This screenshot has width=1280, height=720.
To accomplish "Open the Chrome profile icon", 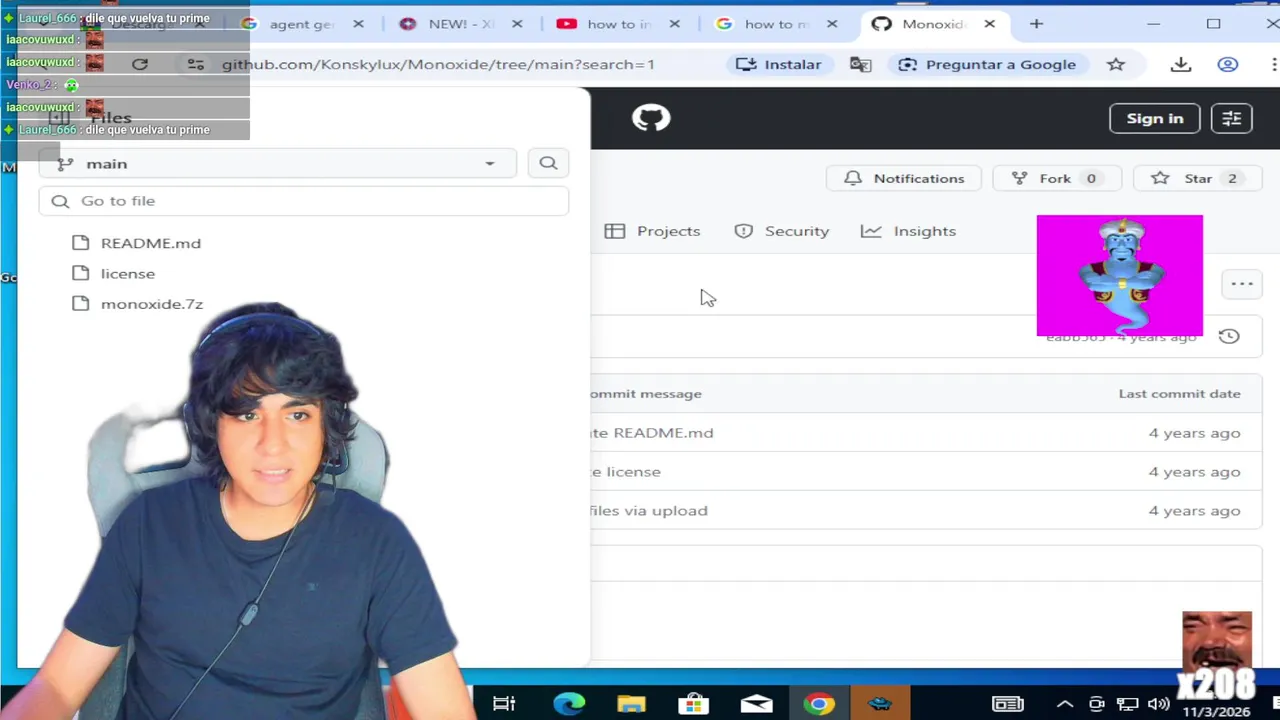I will click(x=1228, y=64).
